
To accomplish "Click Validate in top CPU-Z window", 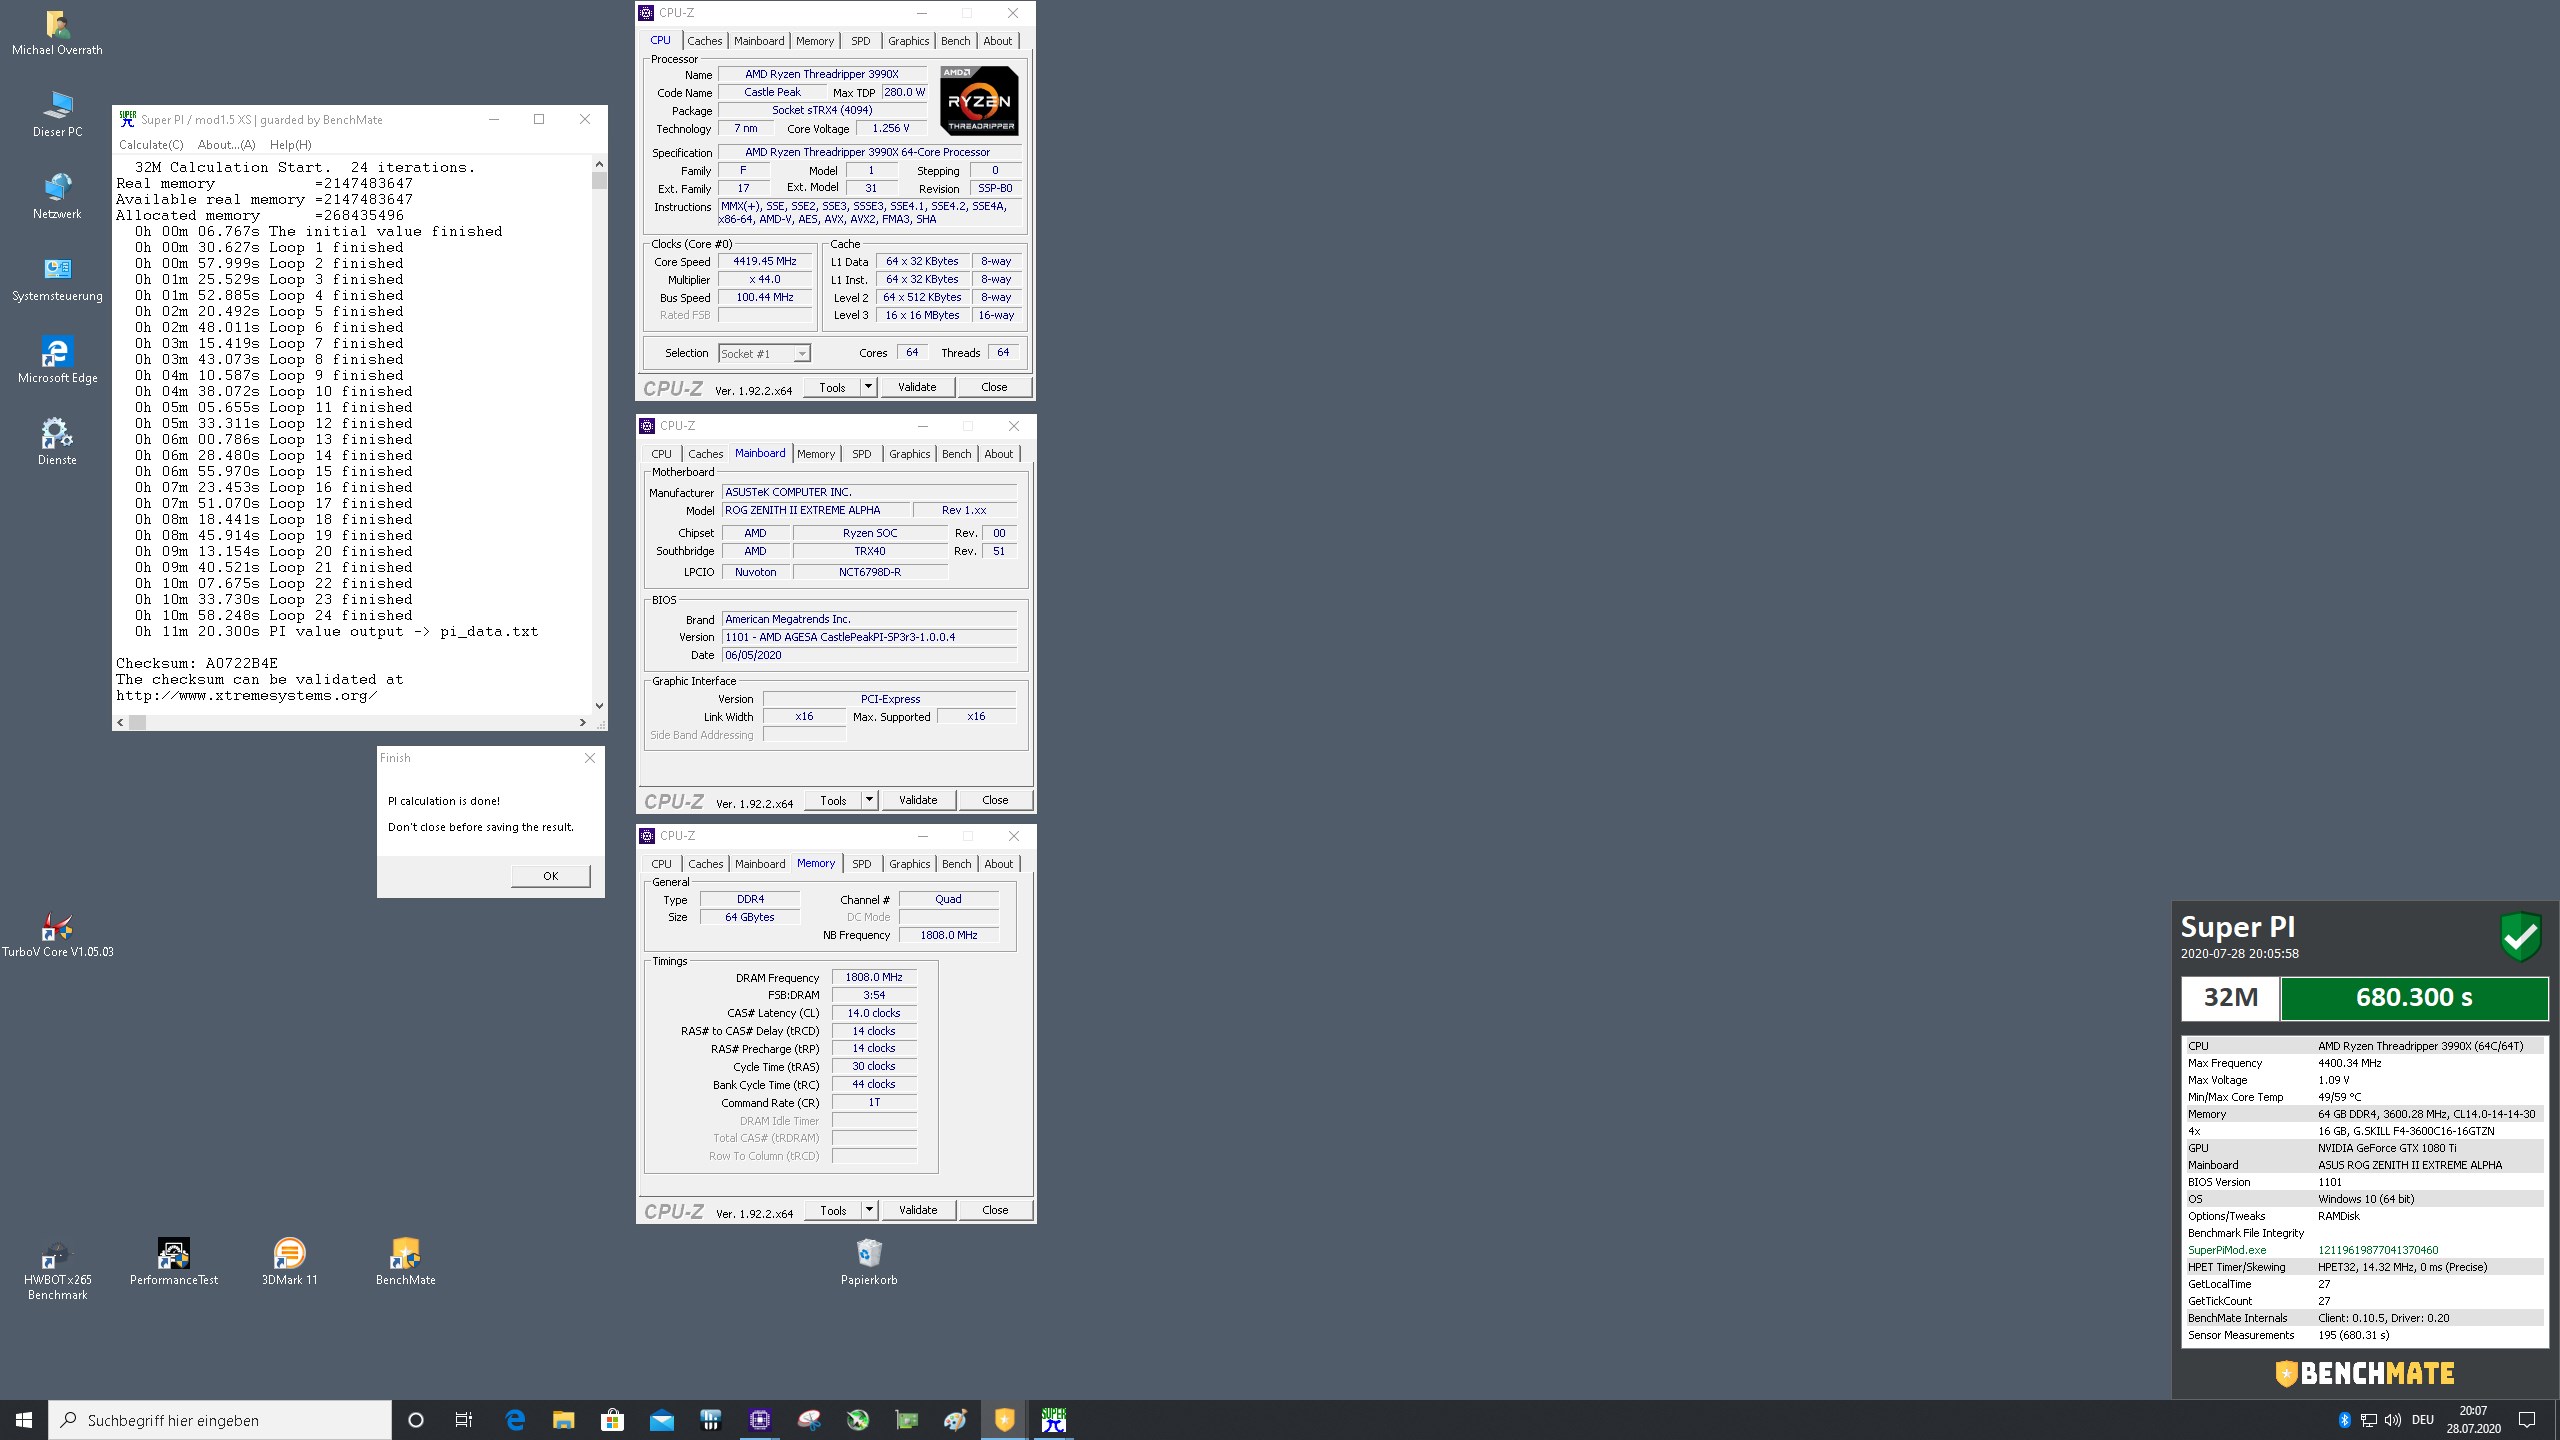I will [917, 387].
